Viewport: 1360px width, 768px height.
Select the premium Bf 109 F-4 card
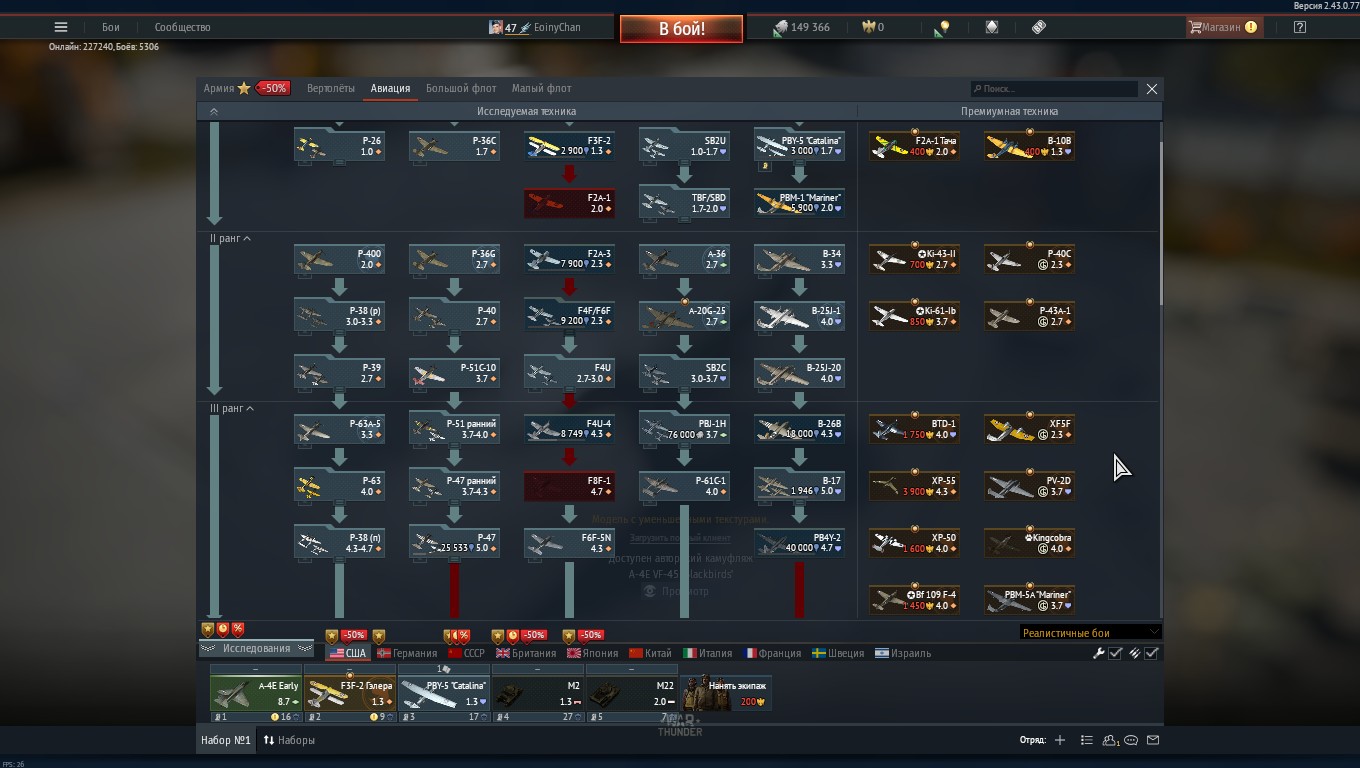click(915, 600)
